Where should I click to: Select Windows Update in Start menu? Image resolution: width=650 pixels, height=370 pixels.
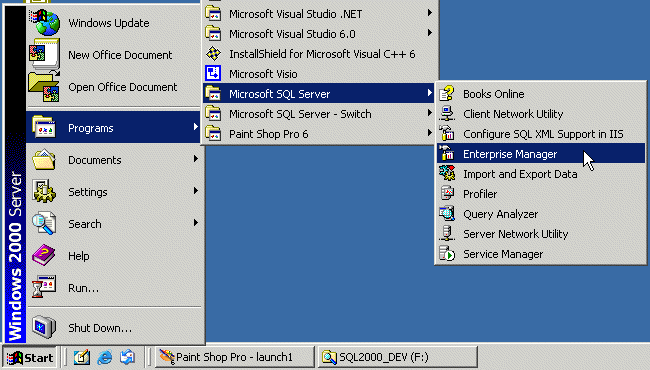[114, 22]
